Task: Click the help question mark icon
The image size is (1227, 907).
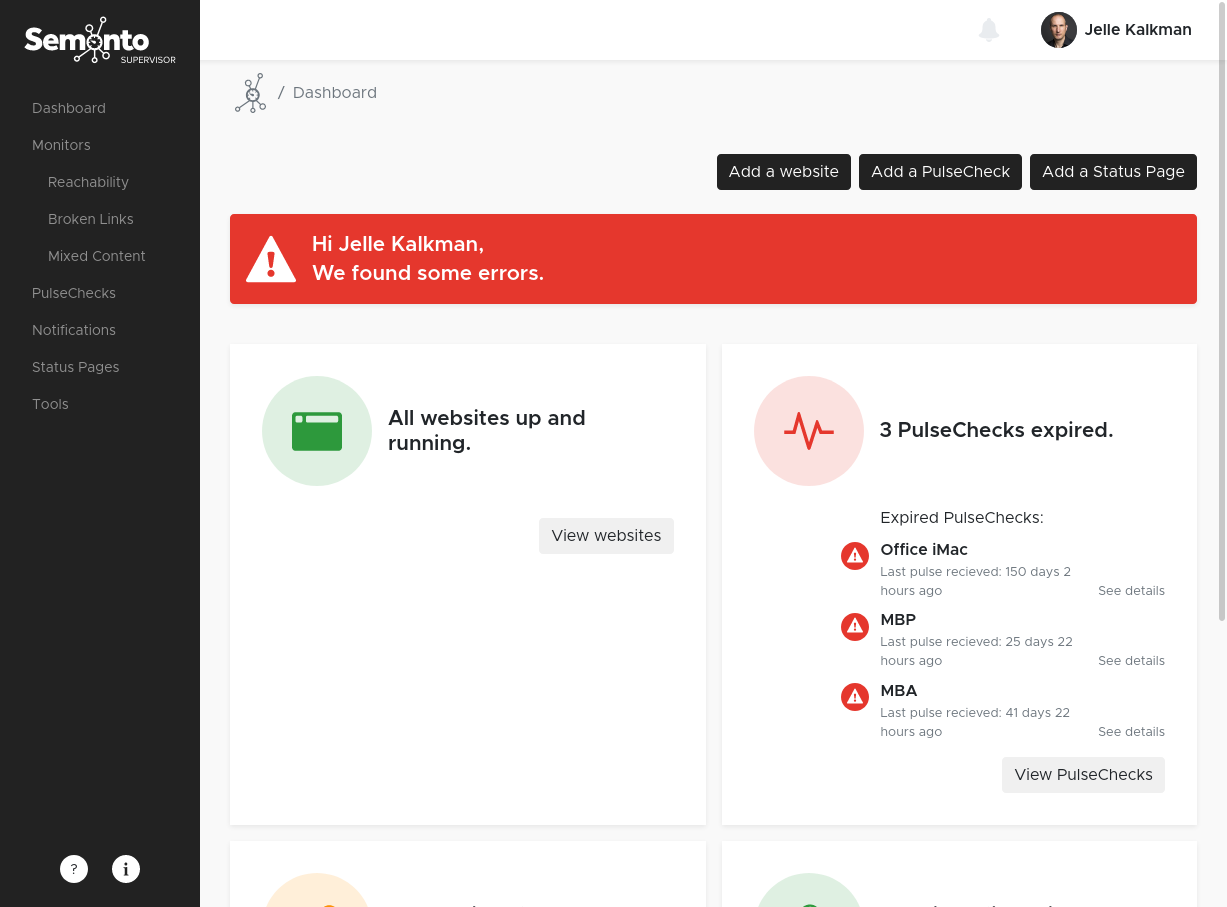Action: pyautogui.click(x=74, y=869)
